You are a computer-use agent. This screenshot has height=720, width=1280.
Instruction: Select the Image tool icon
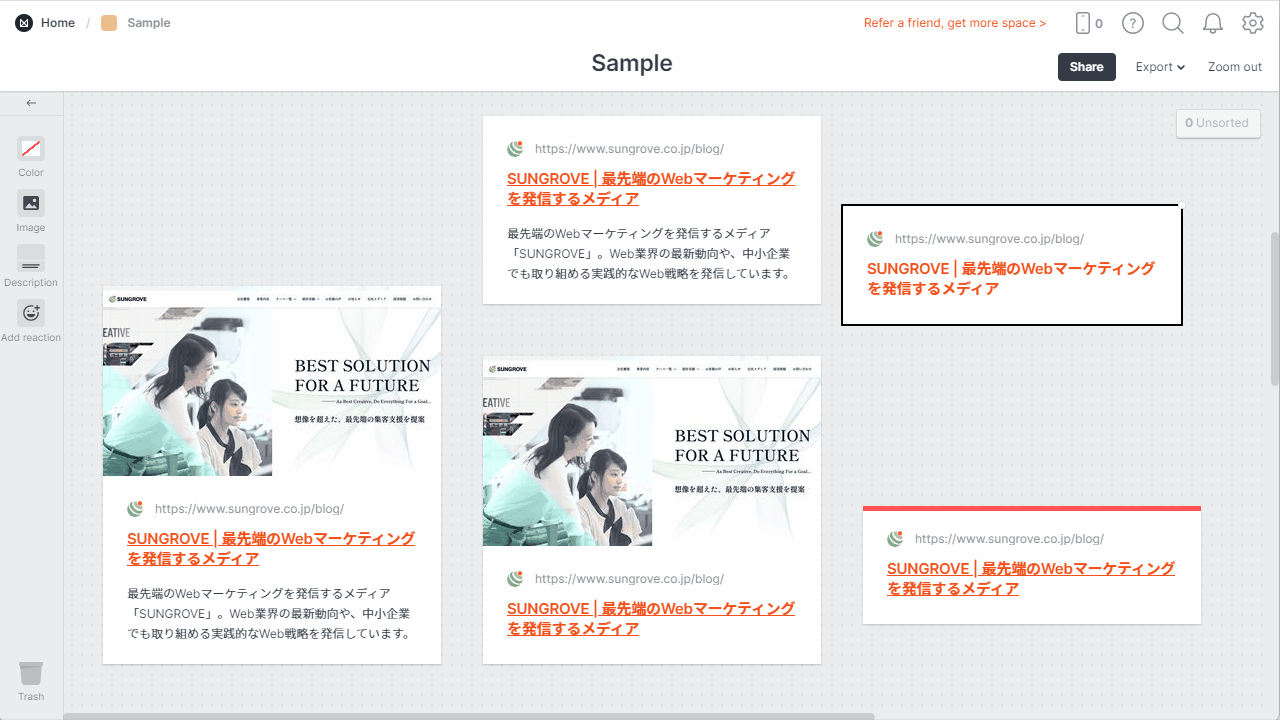pos(31,204)
